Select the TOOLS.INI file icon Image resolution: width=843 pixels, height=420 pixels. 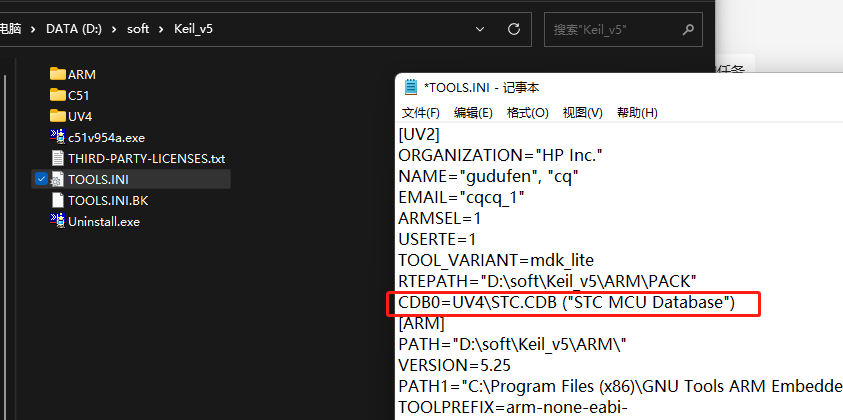pos(58,179)
